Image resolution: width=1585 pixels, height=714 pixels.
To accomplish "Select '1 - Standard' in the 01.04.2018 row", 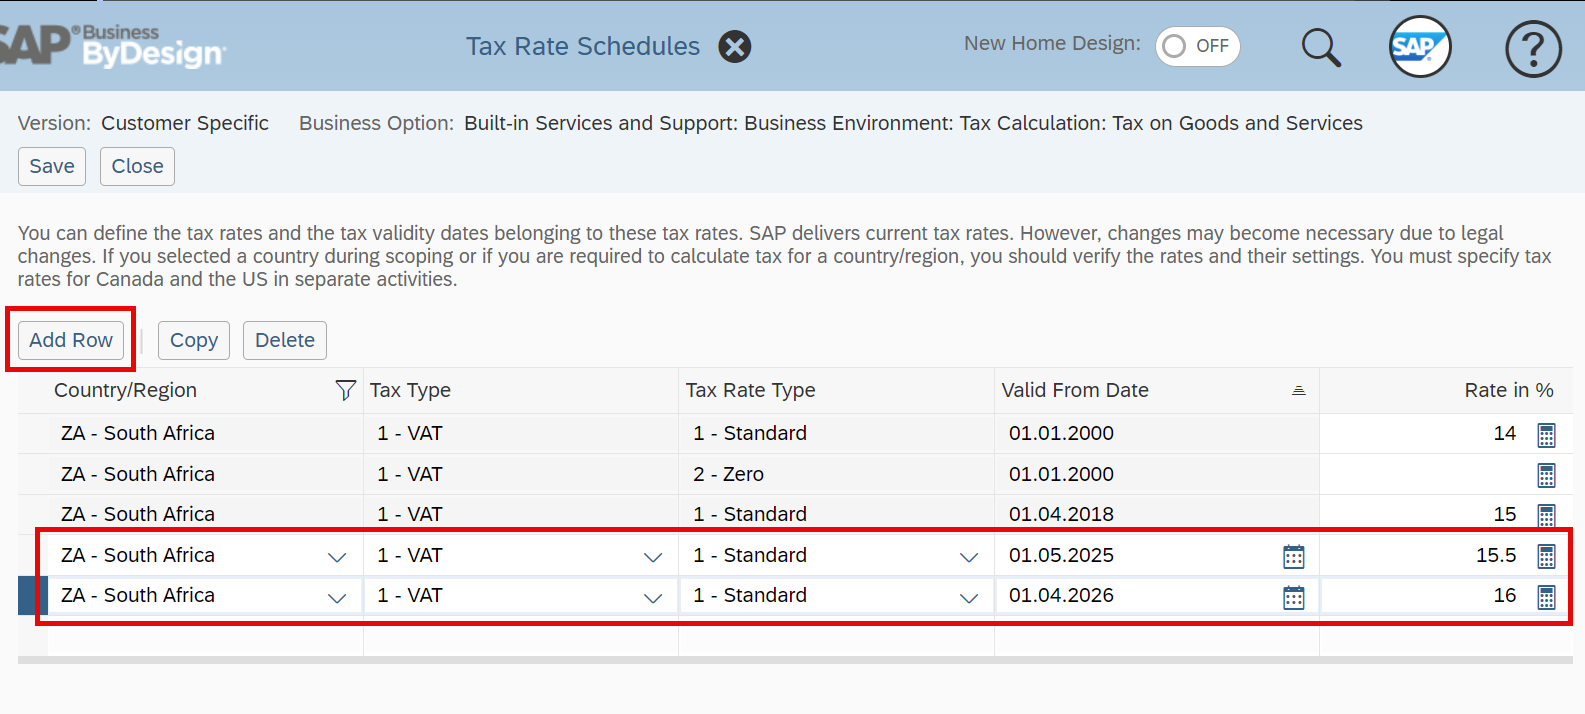I will [x=750, y=514].
